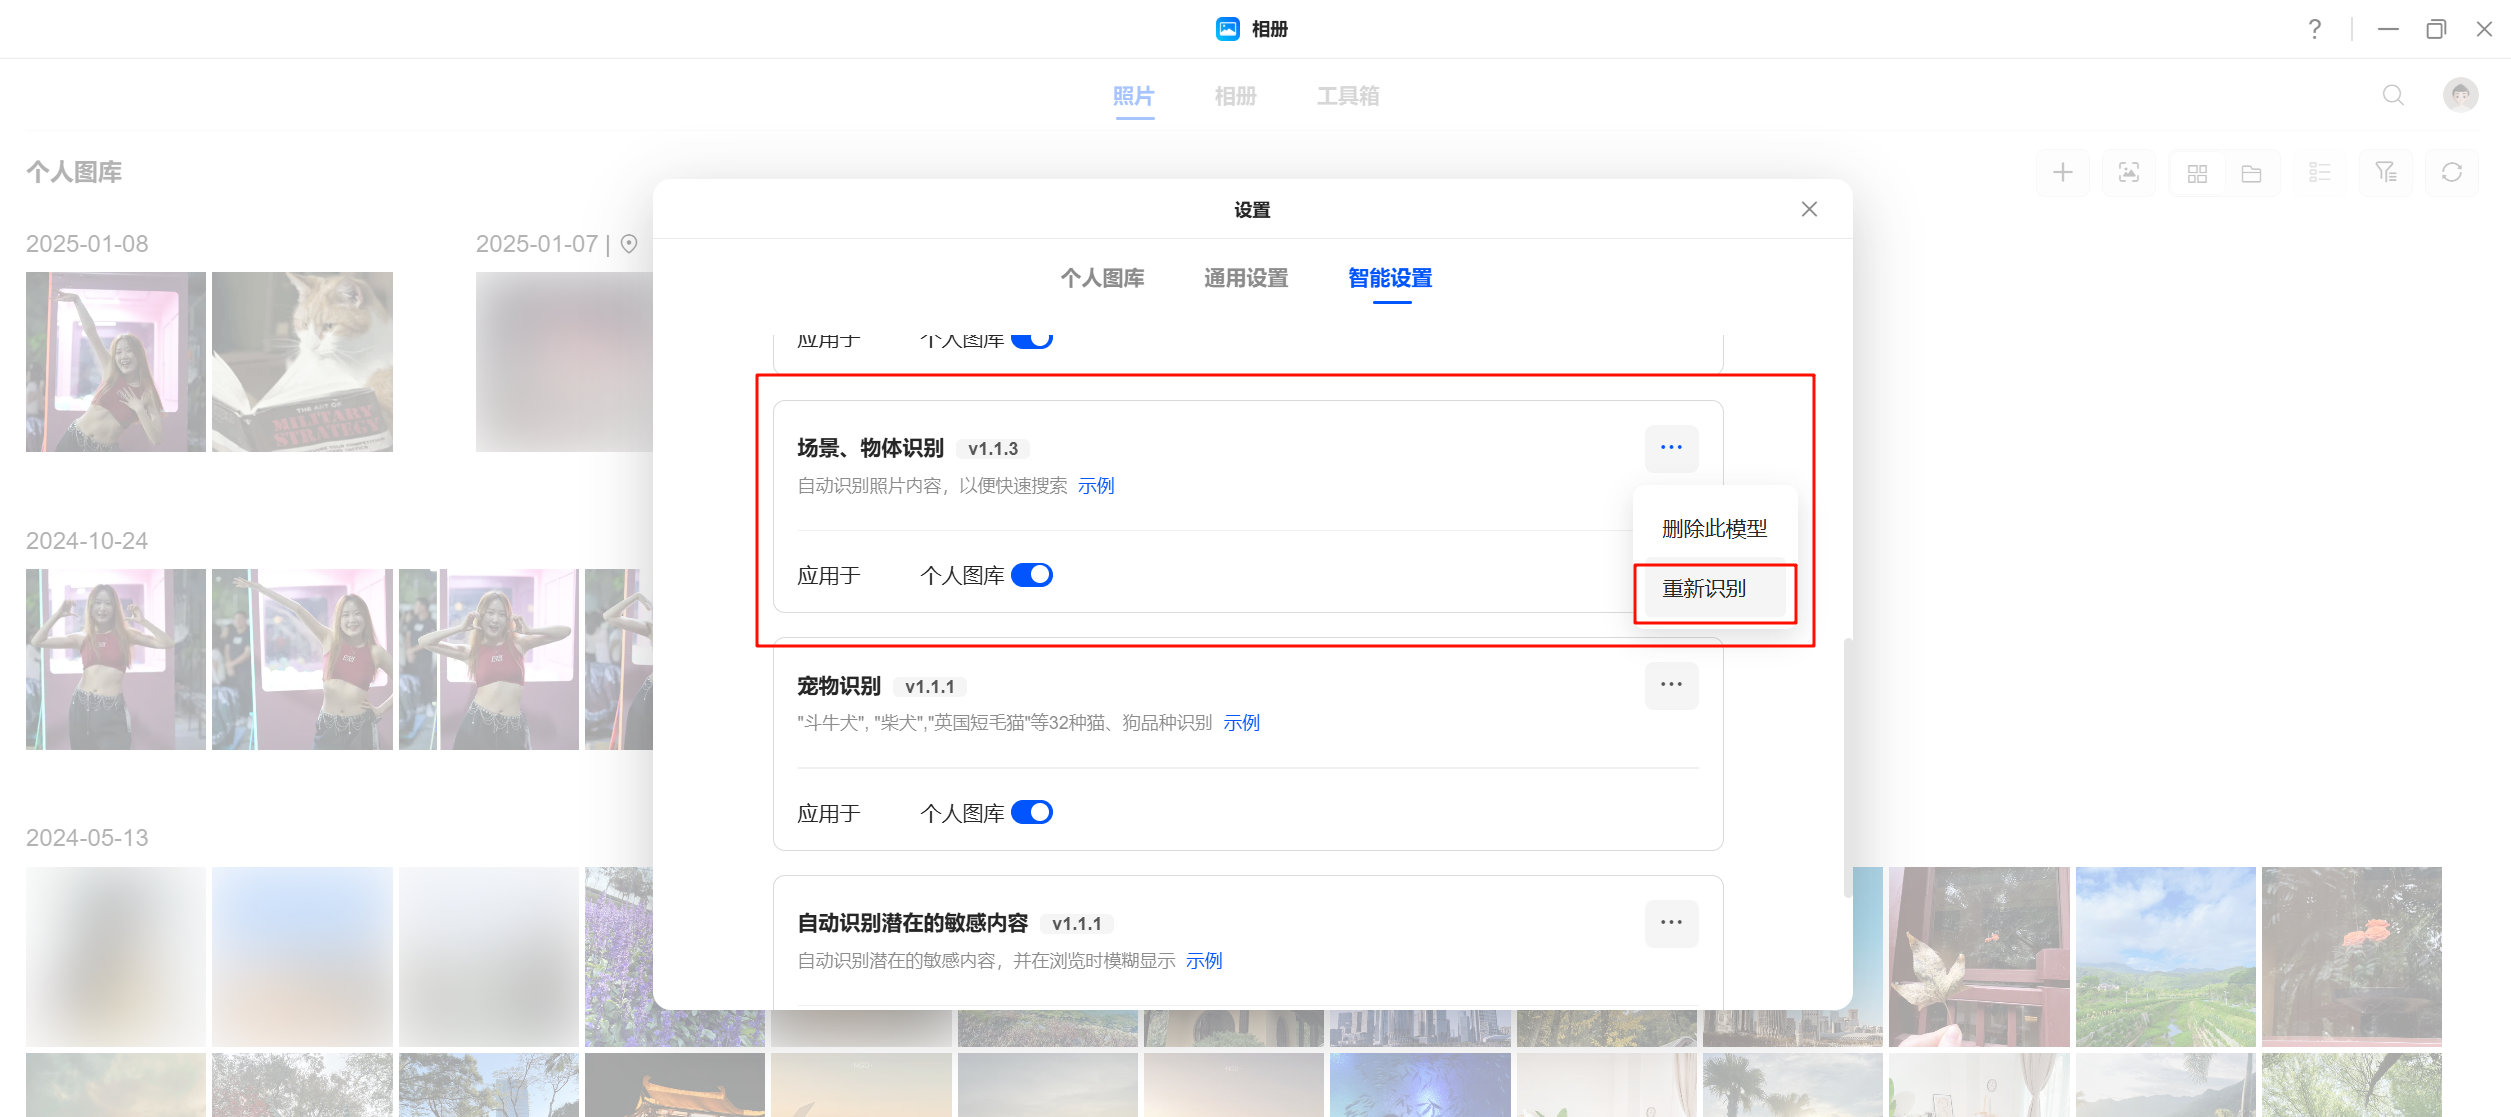Open the 照片 main tab
The image size is (2511, 1117).
point(1134,96)
